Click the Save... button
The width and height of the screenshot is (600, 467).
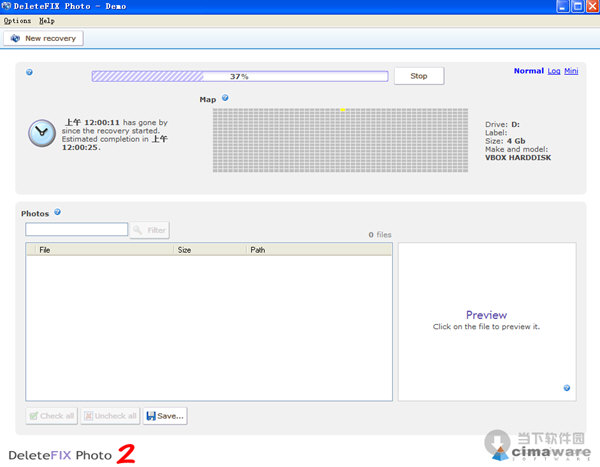165,416
